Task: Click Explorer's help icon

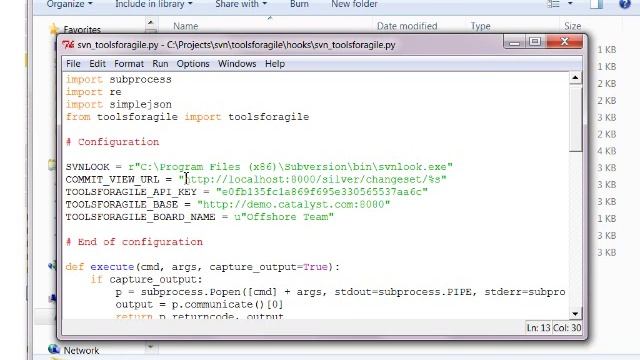Action: (x=625, y=4)
